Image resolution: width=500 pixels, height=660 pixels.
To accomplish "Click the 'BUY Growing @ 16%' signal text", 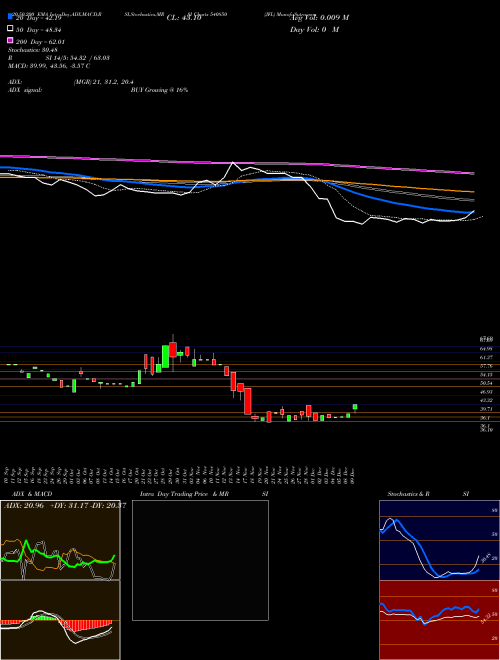I will pos(159,90).
